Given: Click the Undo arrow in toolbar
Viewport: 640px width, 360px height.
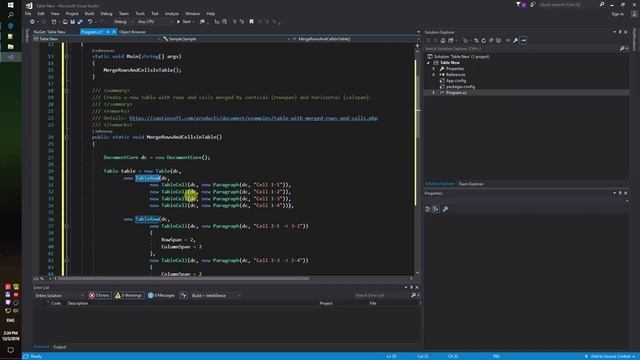Looking at the screenshot, I should click(90, 22).
